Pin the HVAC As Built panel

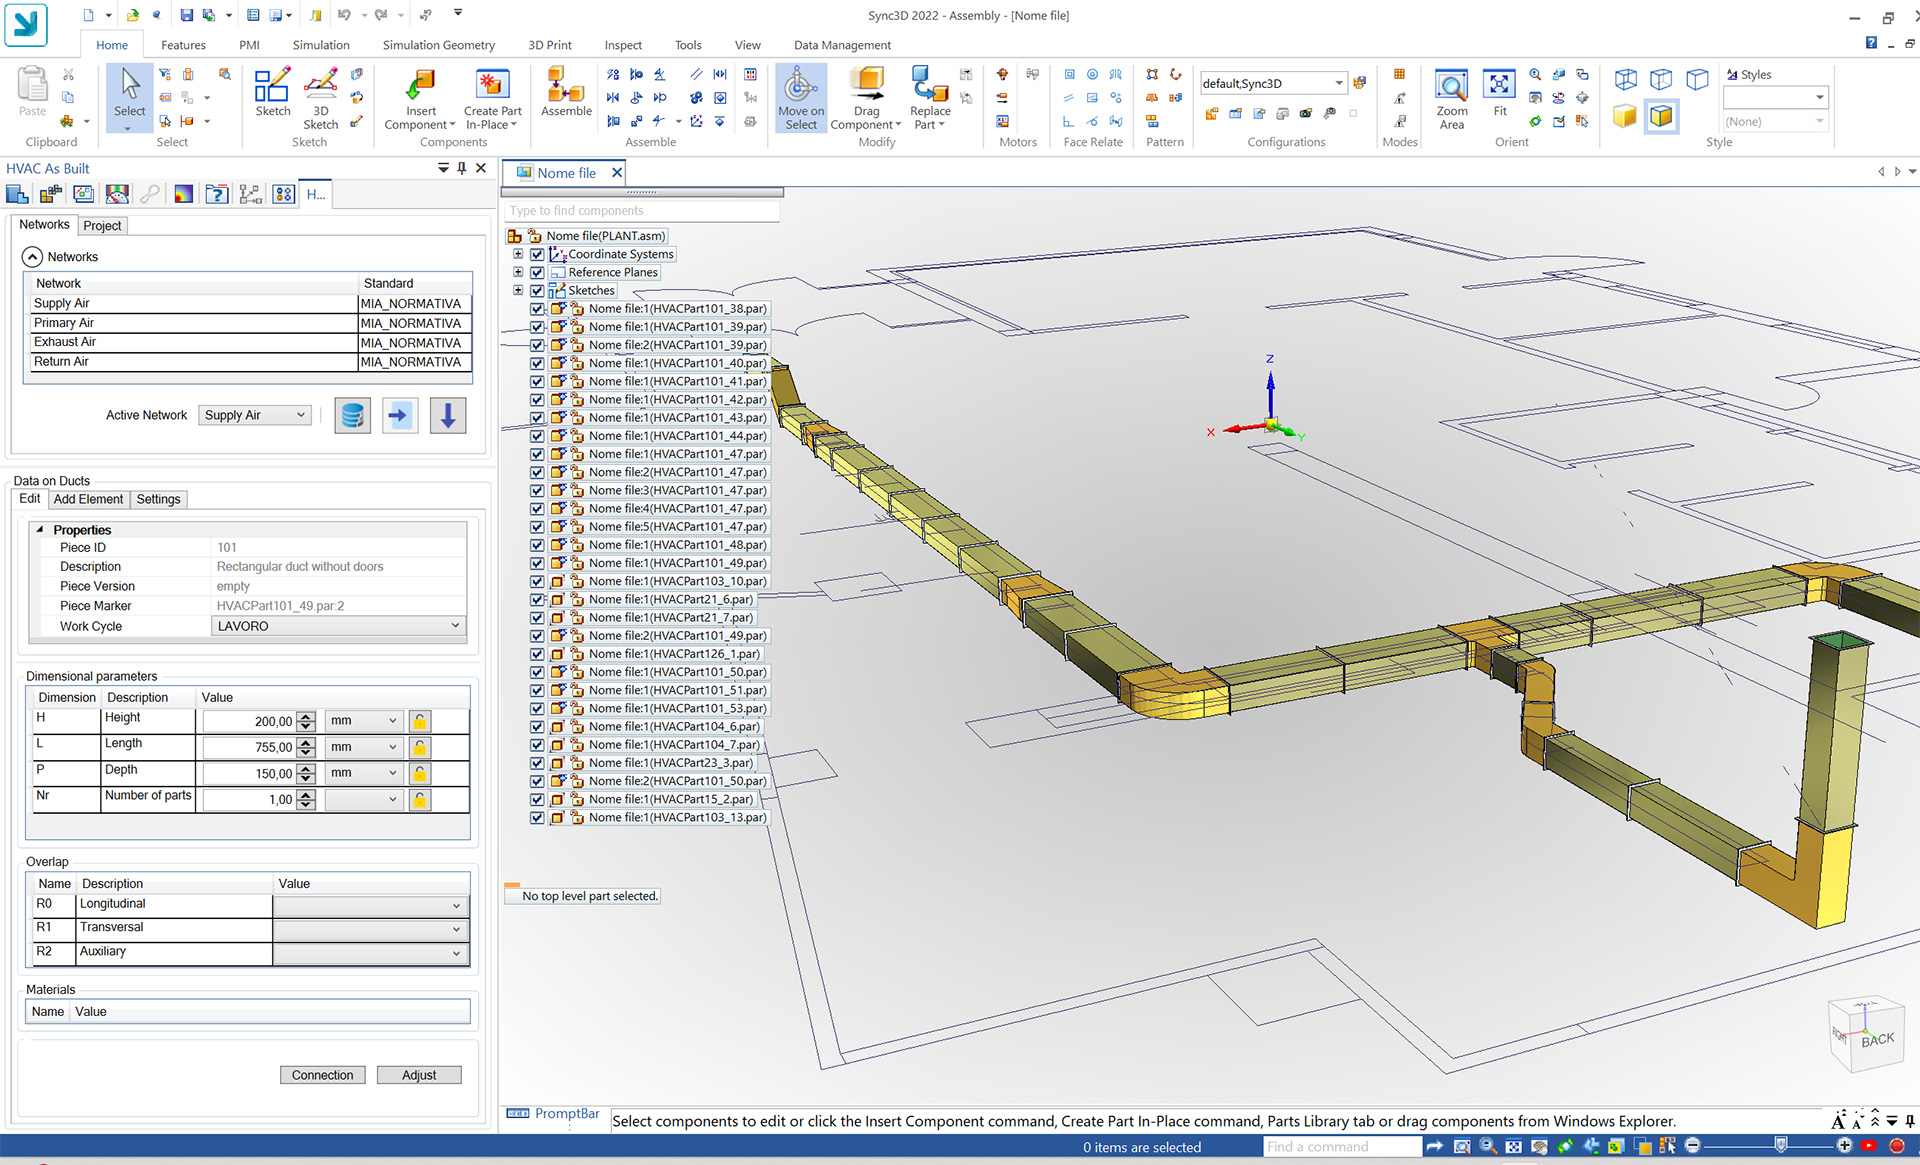pyautogui.click(x=462, y=168)
